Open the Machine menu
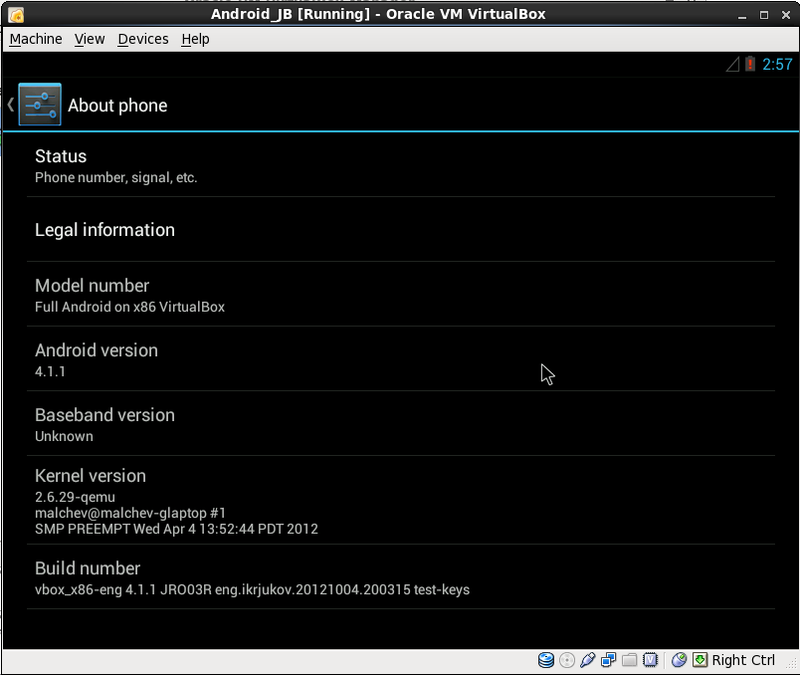The image size is (800, 675). (x=36, y=39)
